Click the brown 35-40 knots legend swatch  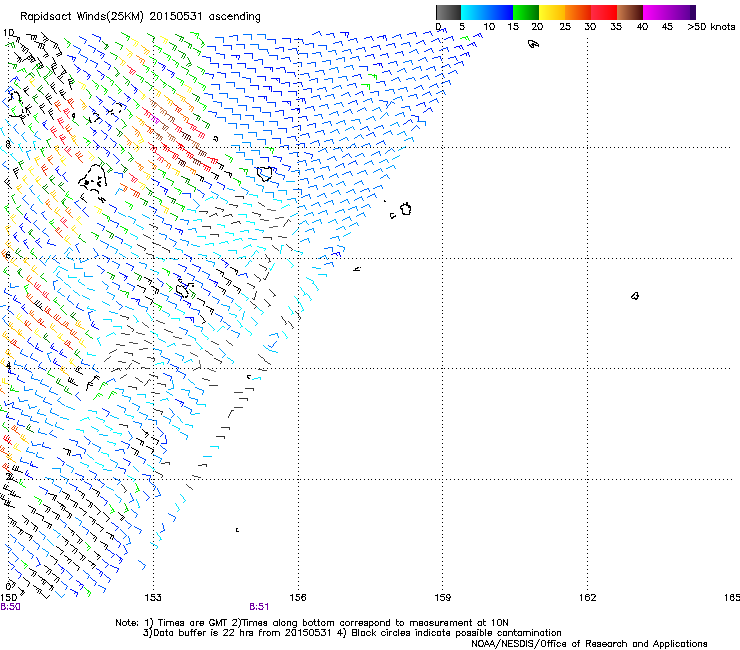[x=630, y=12]
